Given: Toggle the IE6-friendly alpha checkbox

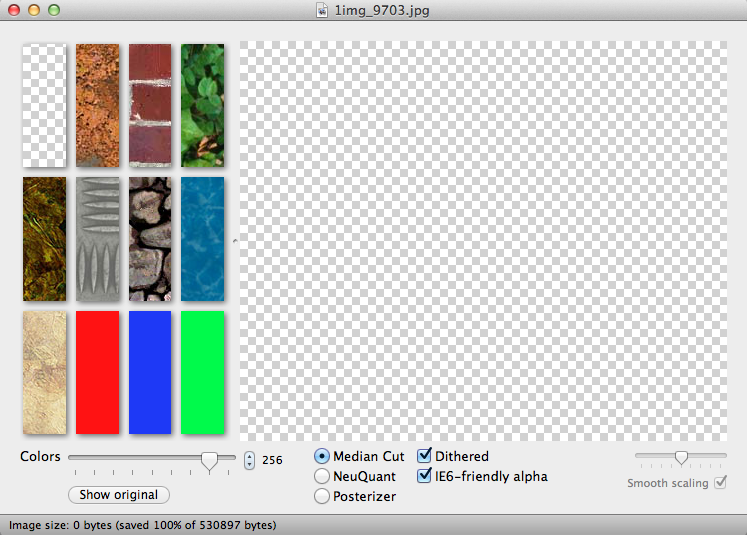Looking at the screenshot, I should [424, 475].
